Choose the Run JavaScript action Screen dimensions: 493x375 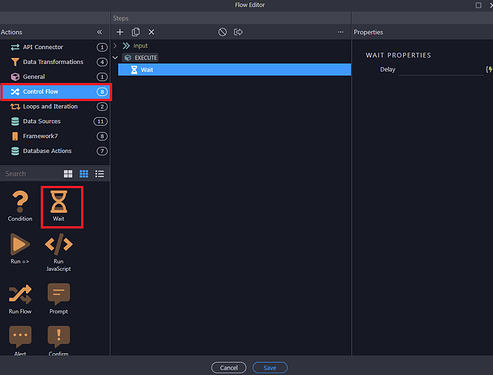pyautogui.click(x=59, y=252)
